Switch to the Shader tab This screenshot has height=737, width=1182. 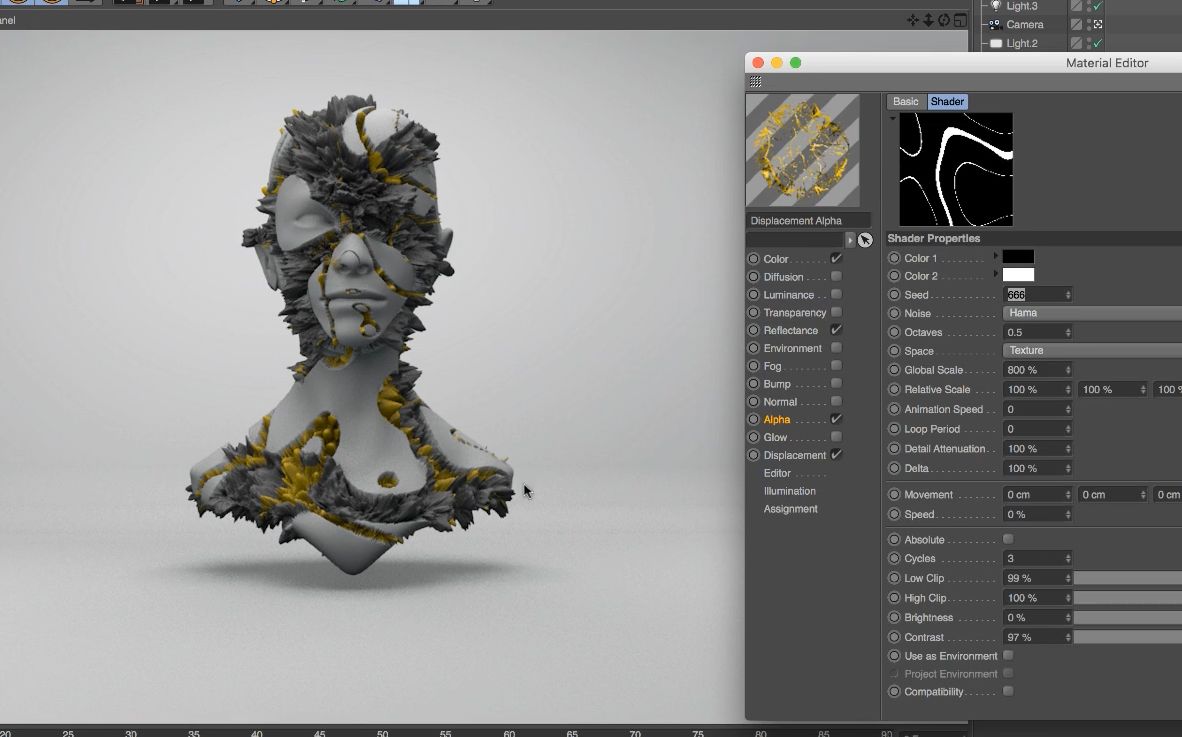tap(947, 101)
